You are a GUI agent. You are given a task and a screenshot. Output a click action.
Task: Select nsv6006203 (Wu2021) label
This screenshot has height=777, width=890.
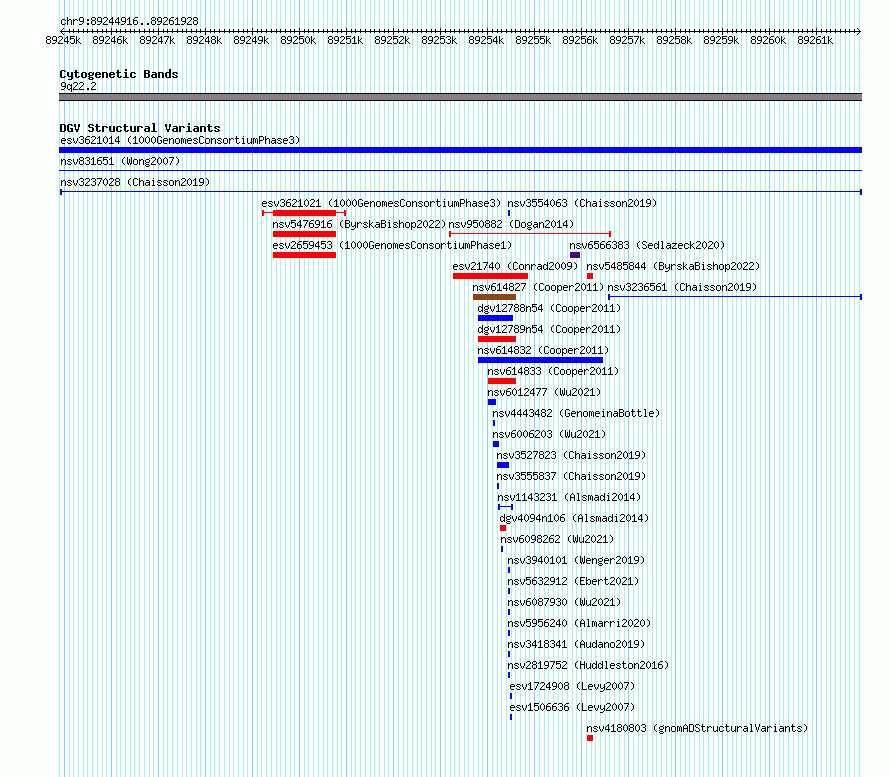point(549,434)
